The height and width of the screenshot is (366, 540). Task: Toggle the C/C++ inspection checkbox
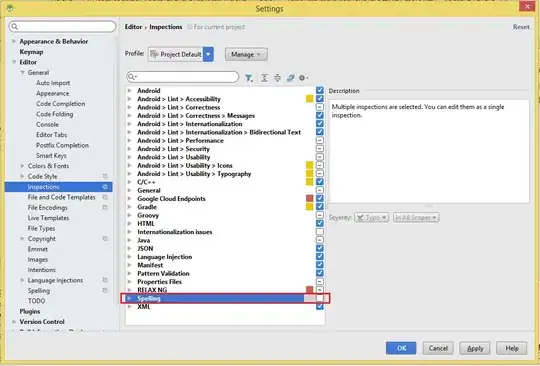pos(320,182)
